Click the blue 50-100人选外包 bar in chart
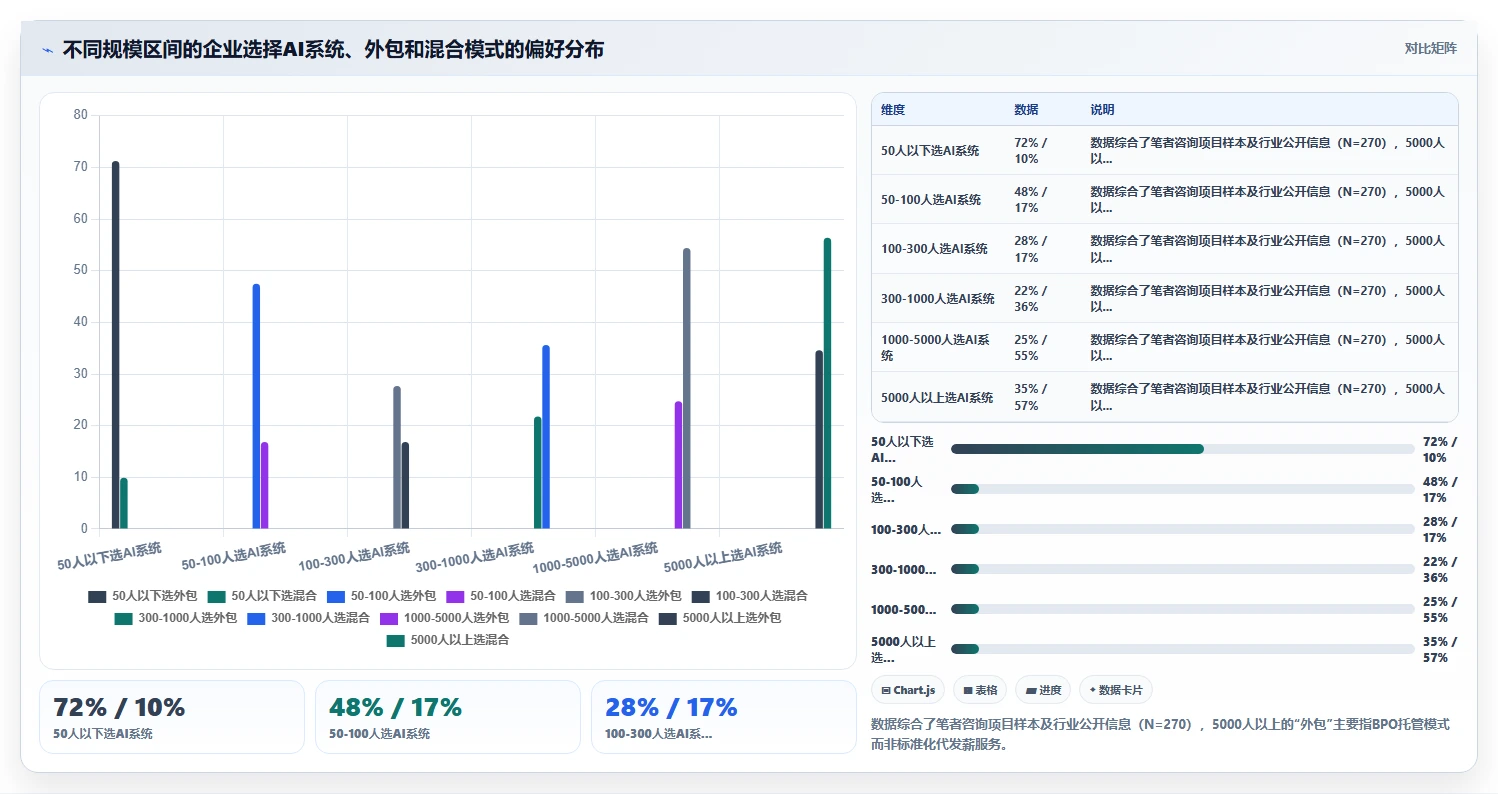Screen dimensions: 1498x794 click(256, 406)
